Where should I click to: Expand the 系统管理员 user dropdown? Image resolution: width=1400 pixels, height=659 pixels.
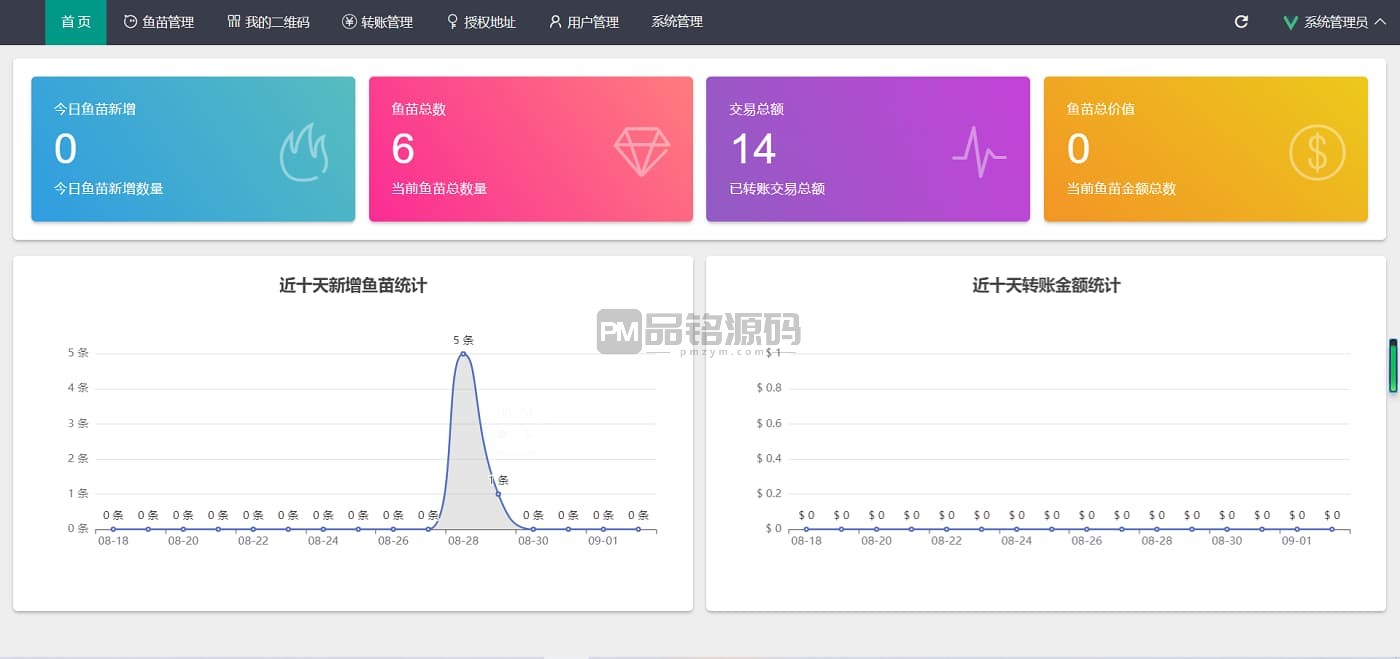pos(1335,22)
